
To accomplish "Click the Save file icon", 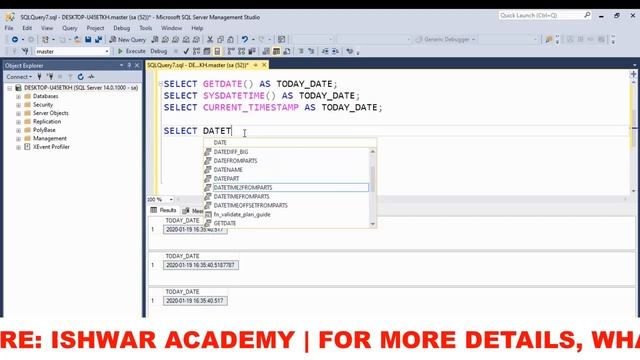I will pyautogui.click(x=88, y=40).
